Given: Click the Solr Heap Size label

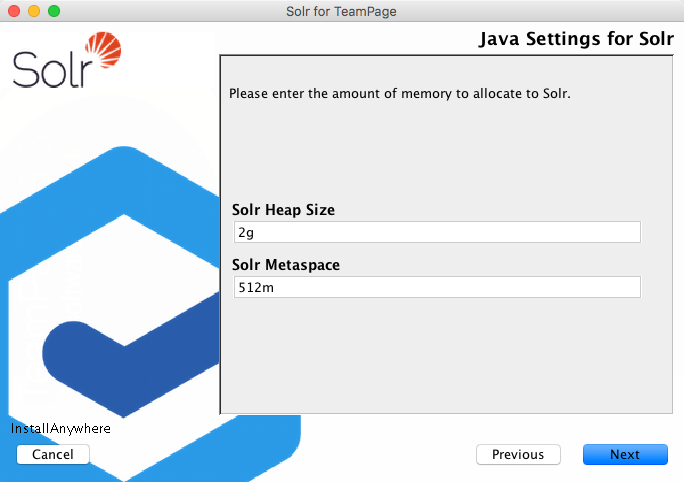Looking at the screenshot, I should pyautogui.click(x=283, y=210).
